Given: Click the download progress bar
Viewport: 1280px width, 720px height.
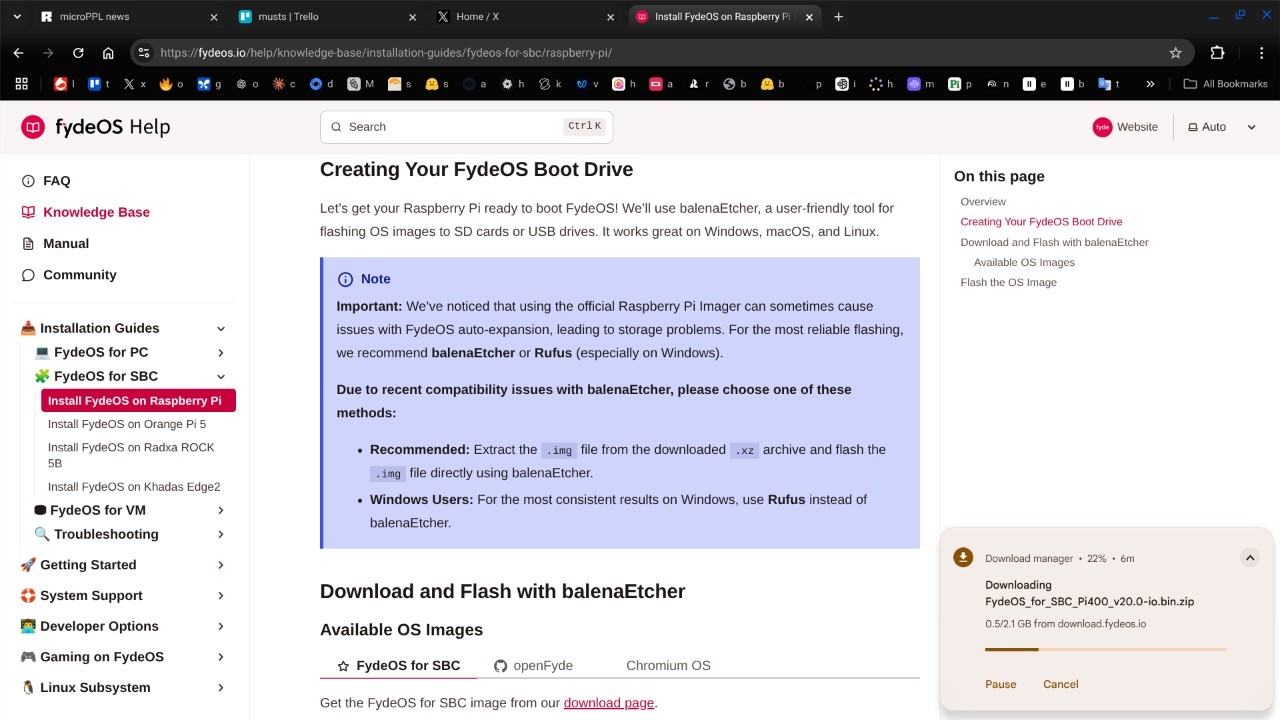Looking at the screenshot, I should pos(1105,650).
